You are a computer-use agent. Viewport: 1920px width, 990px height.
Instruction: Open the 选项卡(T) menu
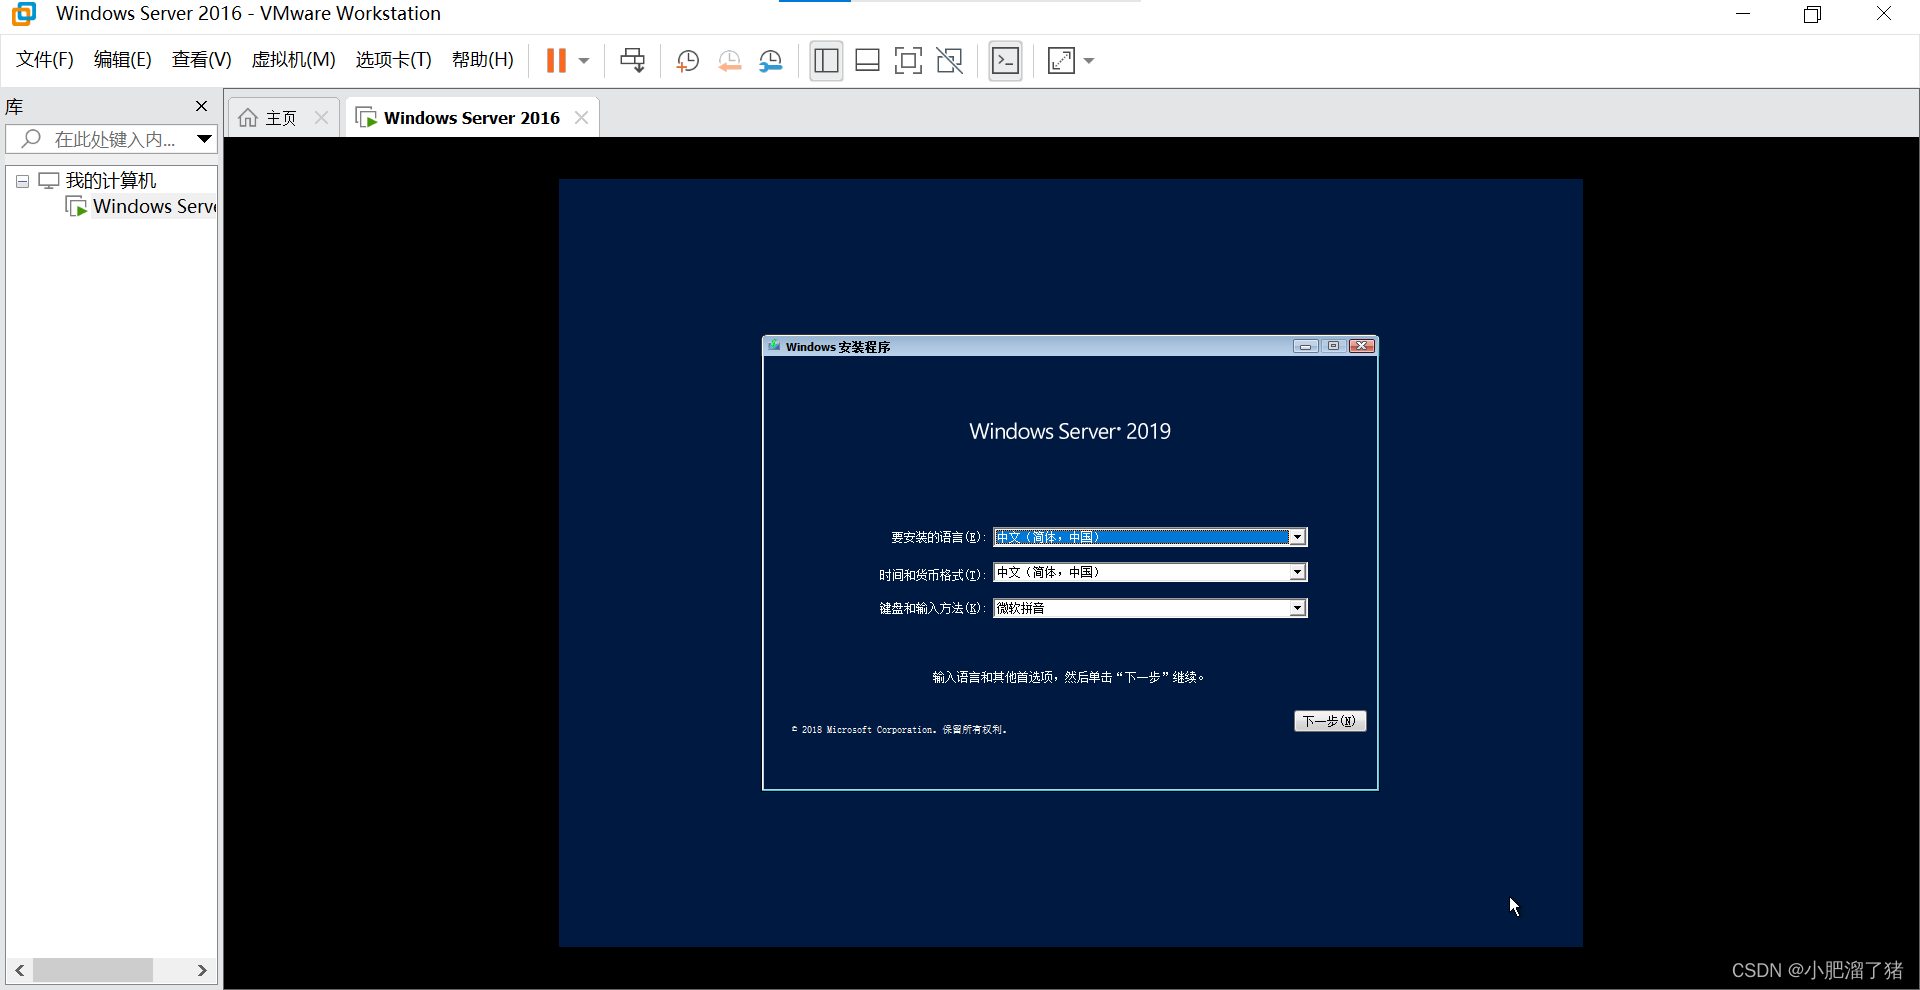[x=393, y=60]
